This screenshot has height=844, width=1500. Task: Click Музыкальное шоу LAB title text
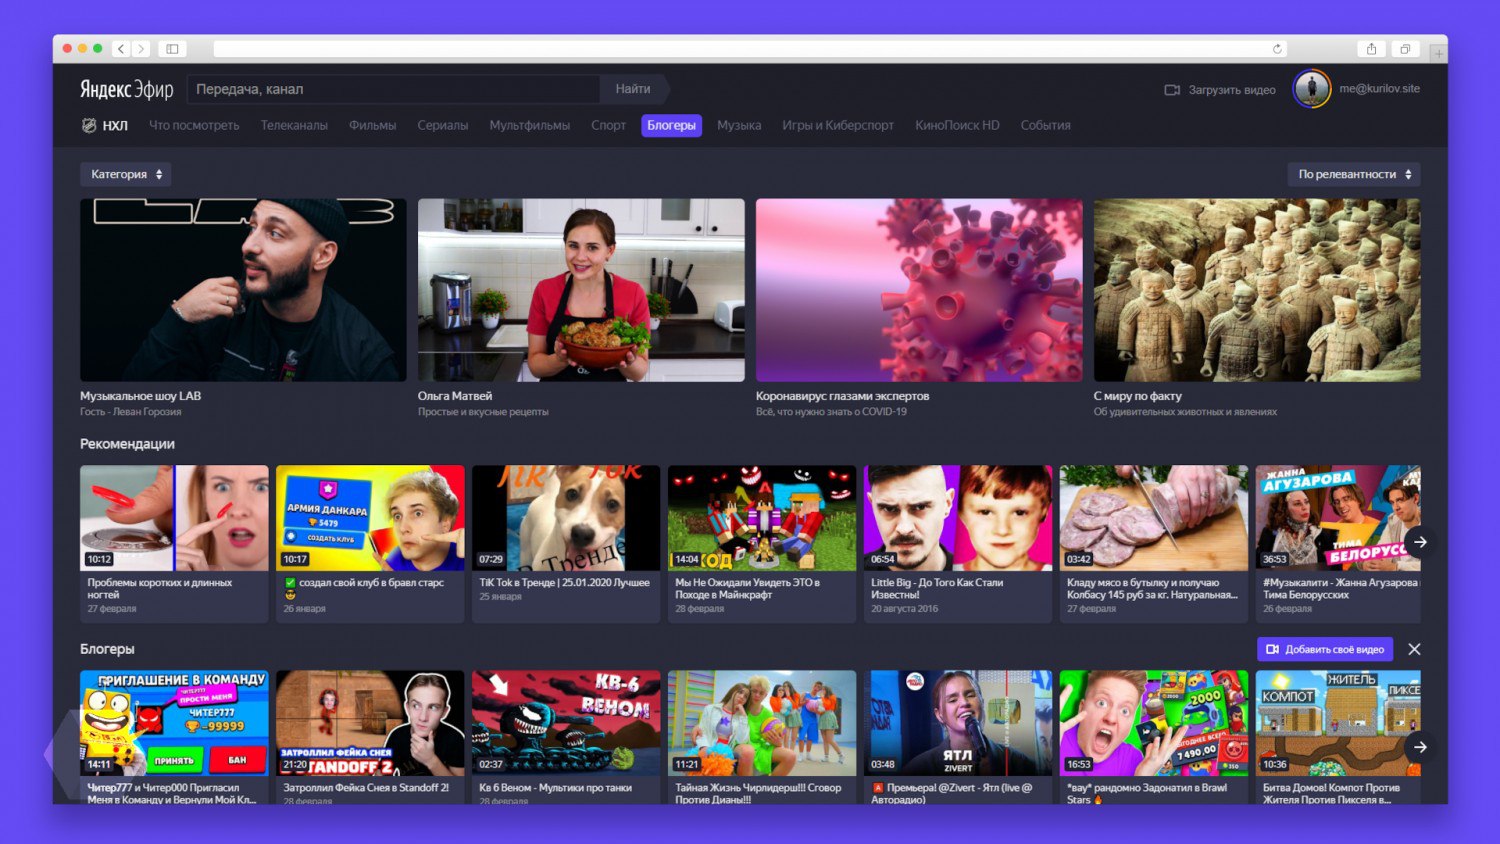click(x=140, y=396)
